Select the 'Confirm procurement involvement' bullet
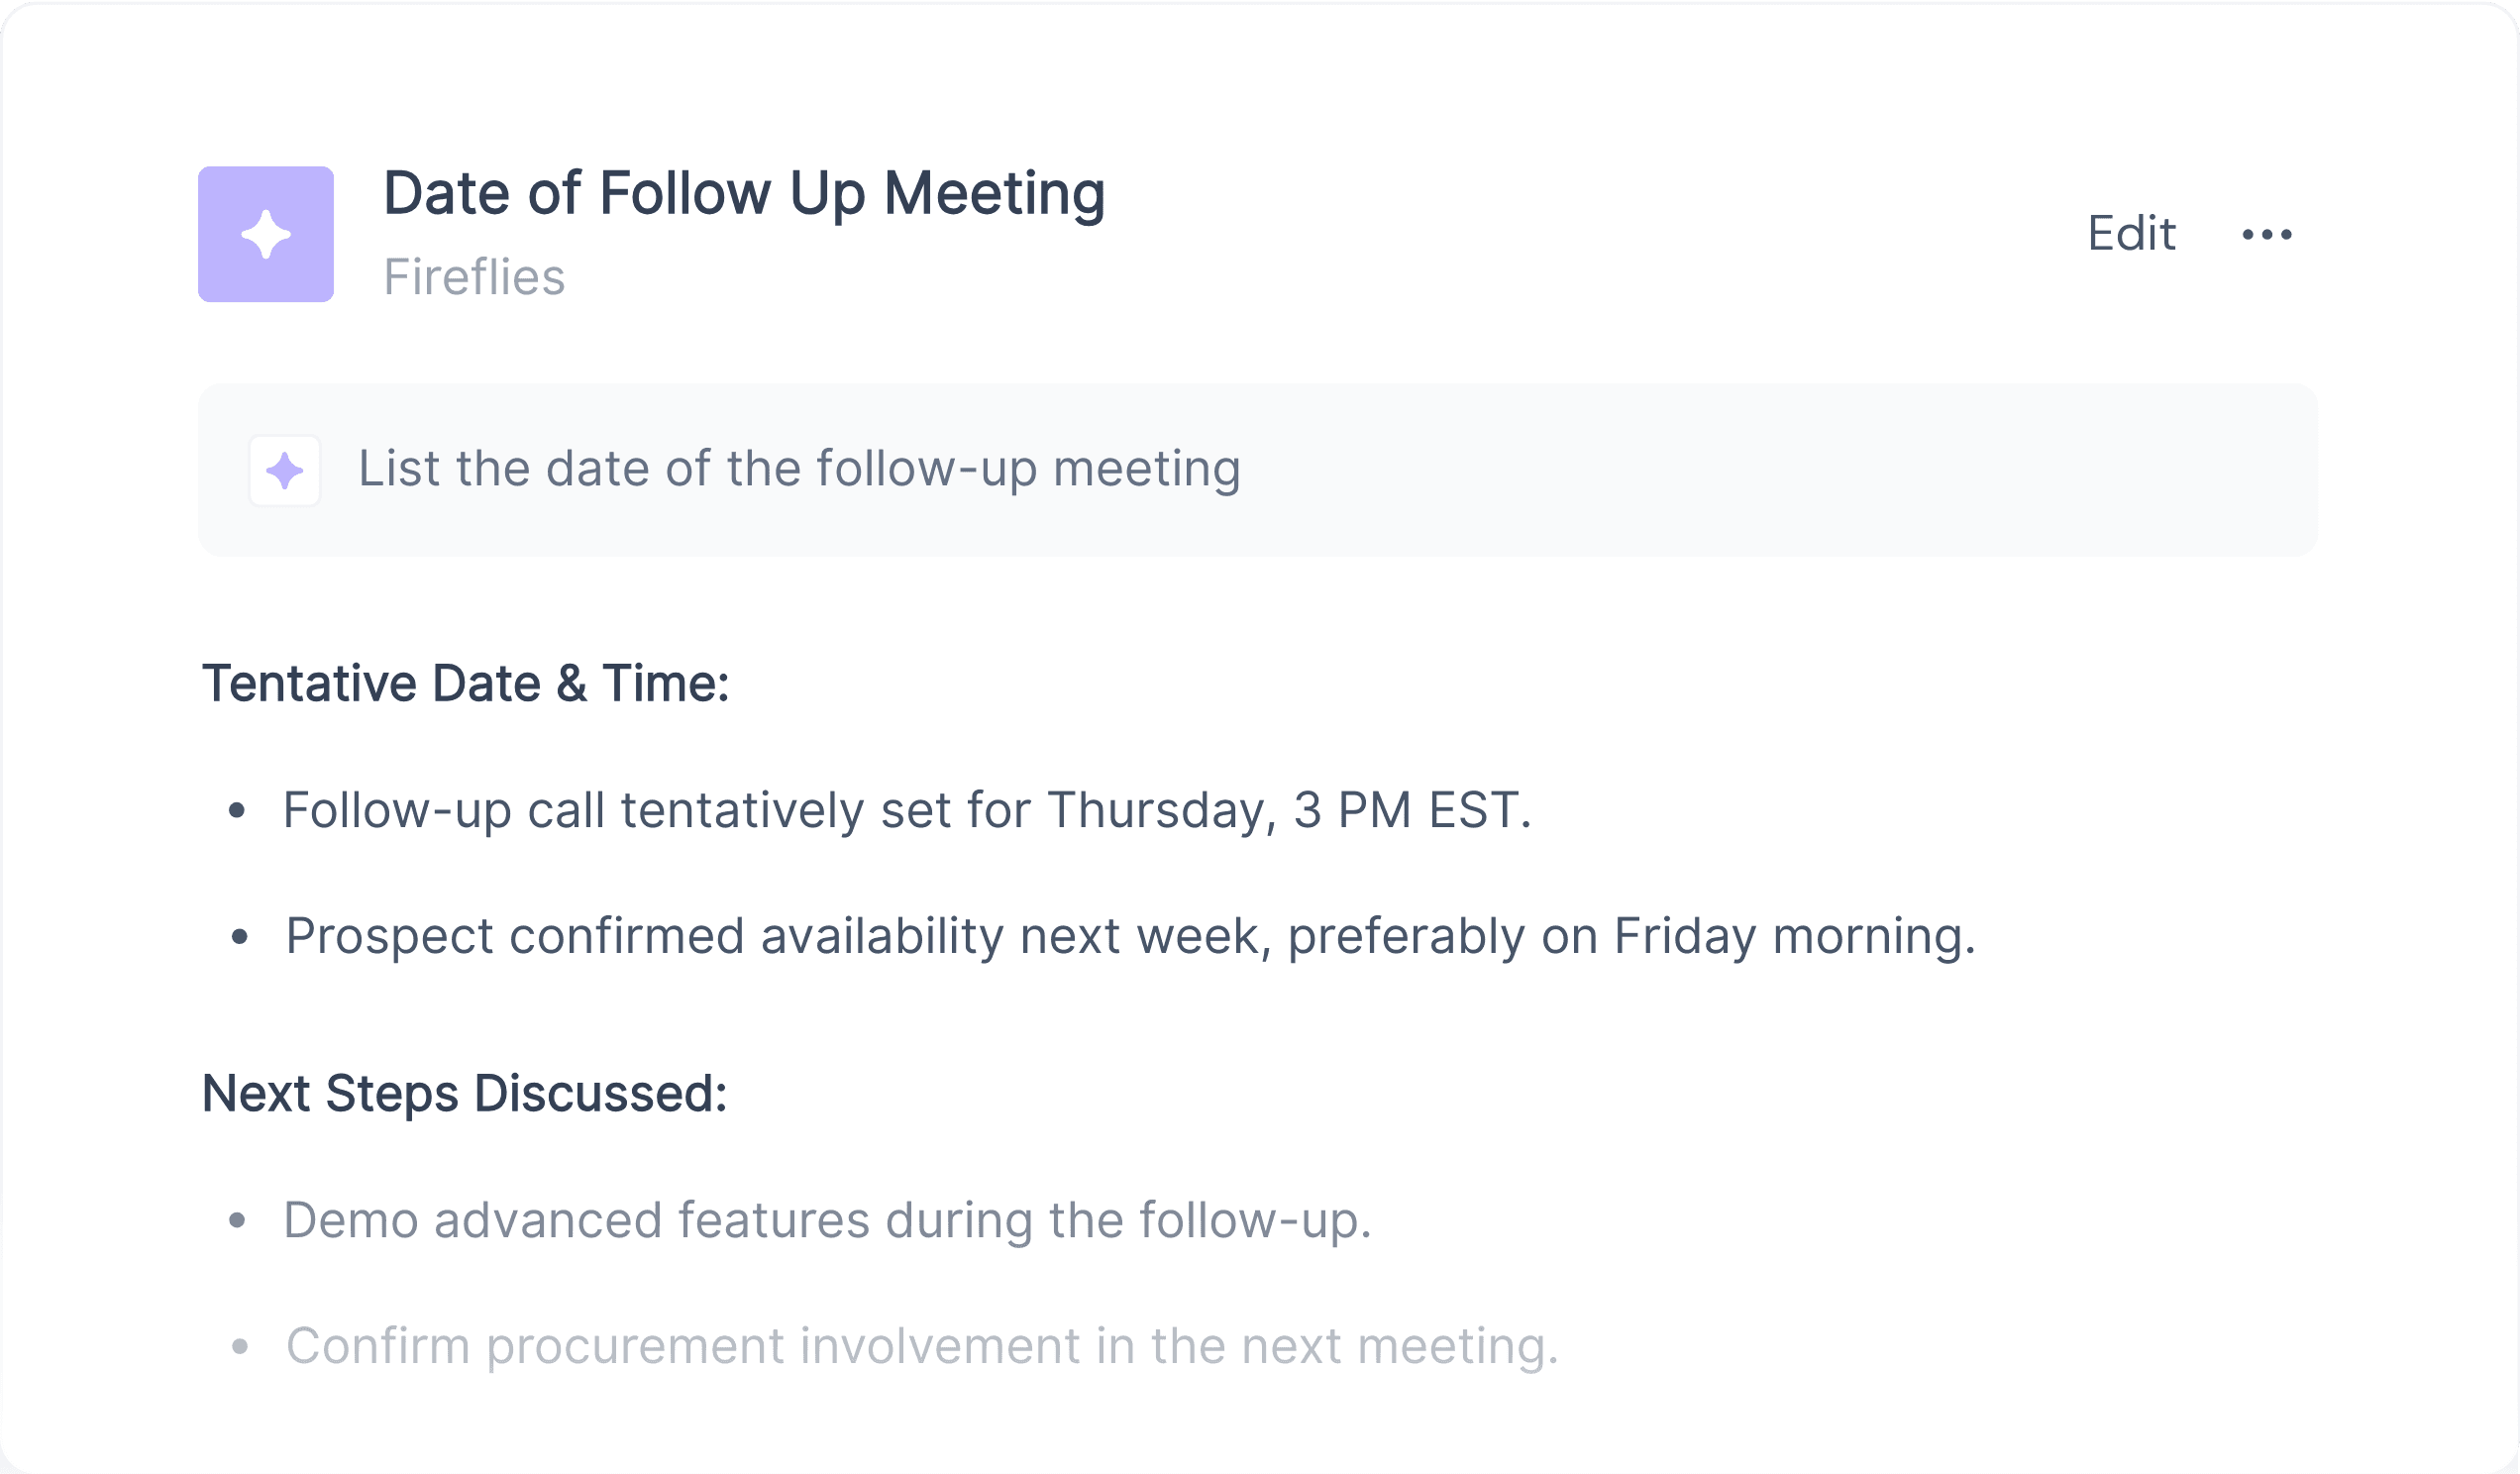 click(922, 1346)
